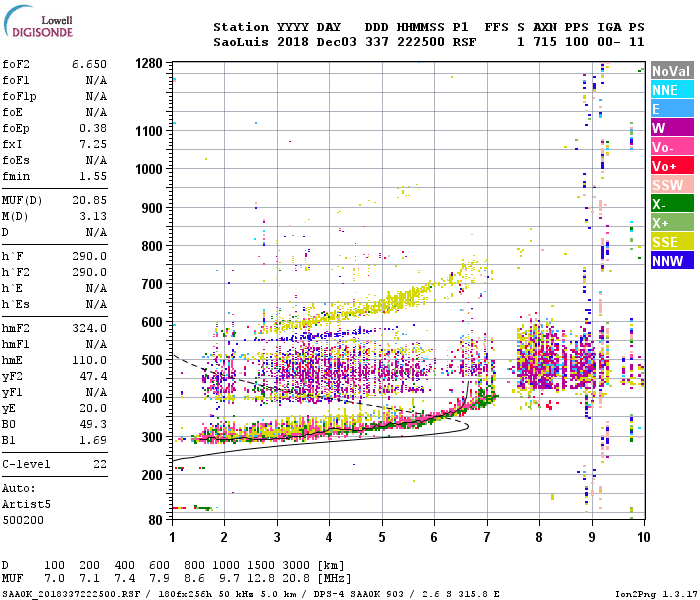Screen dimensions: 700x600
Task: Select the SSW legend color box
Action: pos(672,184)
